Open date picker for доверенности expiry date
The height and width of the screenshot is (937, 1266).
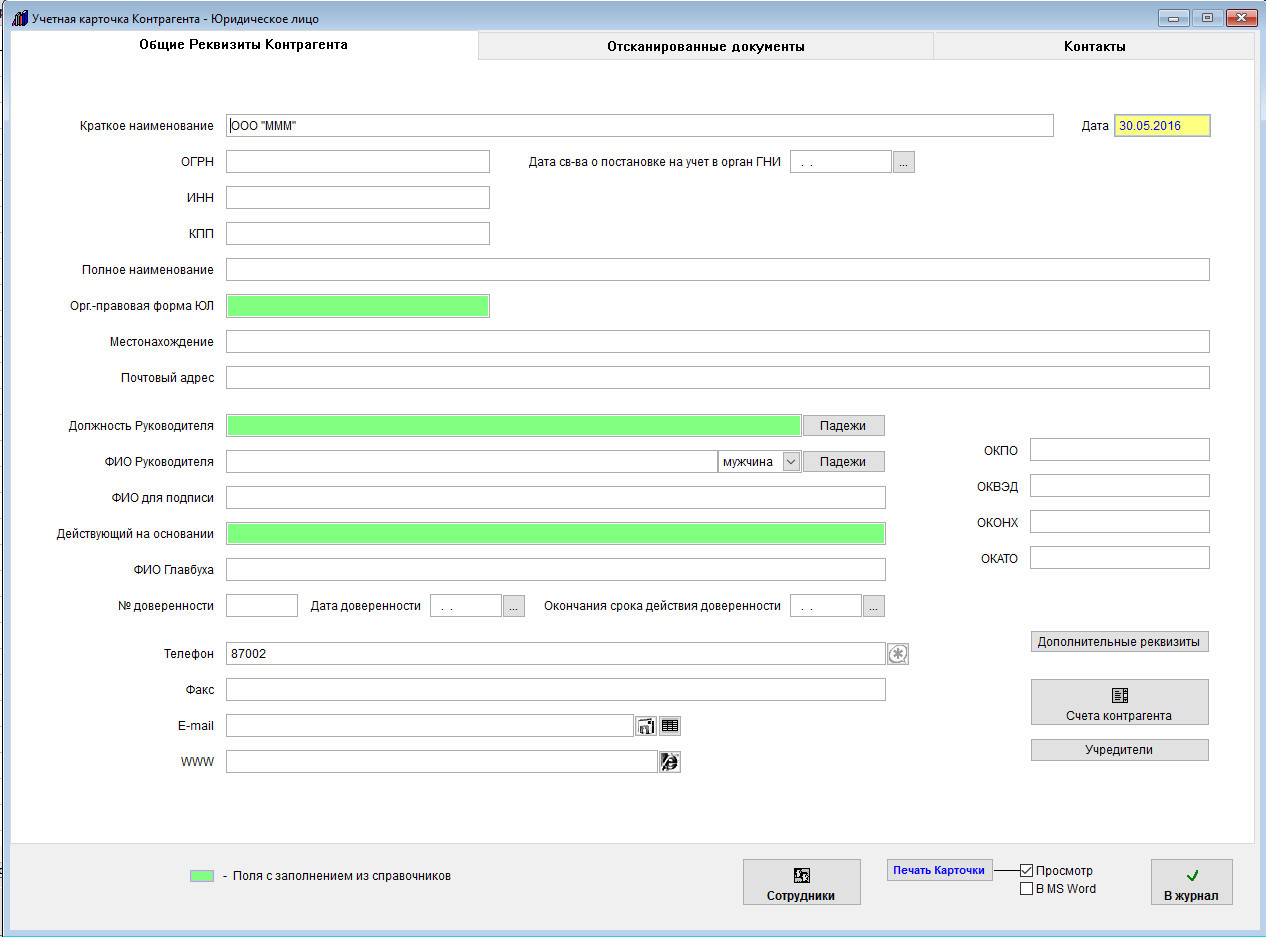tap(873, 606)
